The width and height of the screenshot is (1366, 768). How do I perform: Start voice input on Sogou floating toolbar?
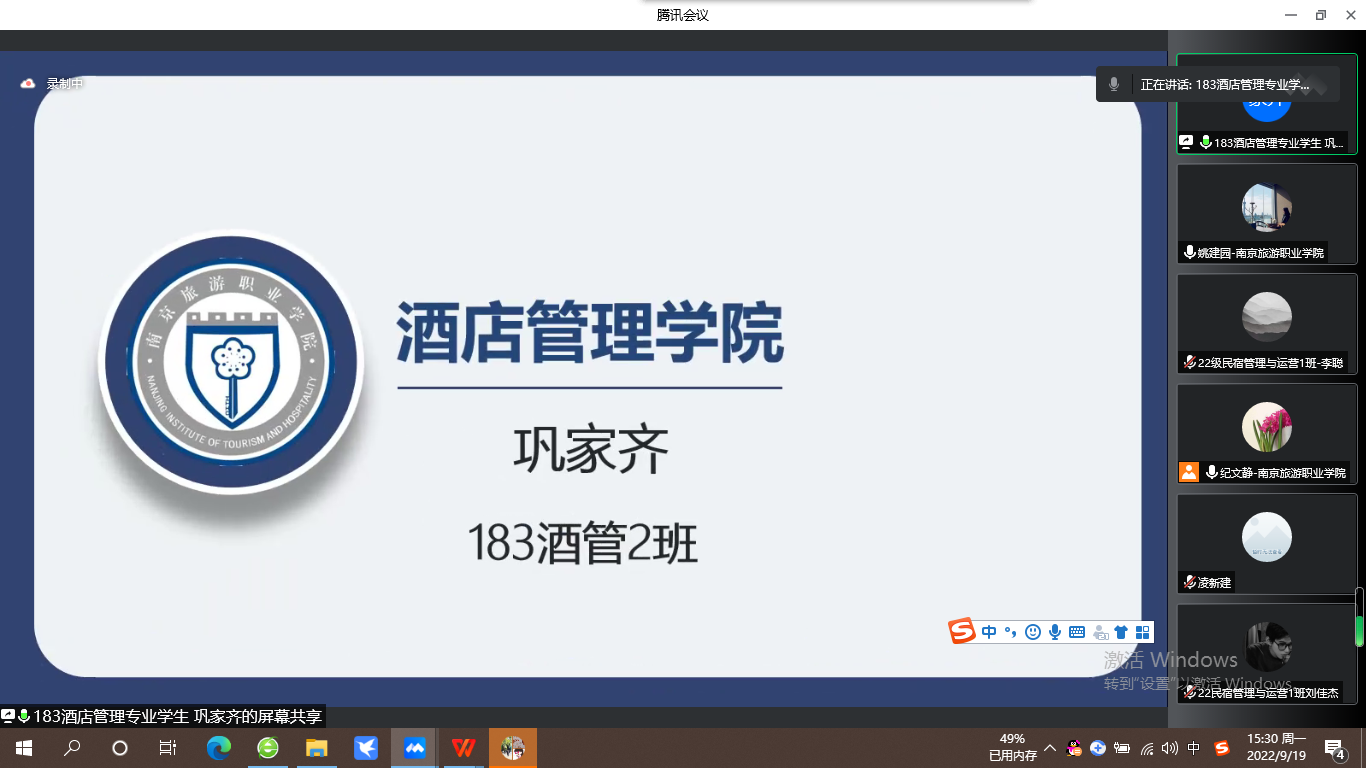[1055, 632]
